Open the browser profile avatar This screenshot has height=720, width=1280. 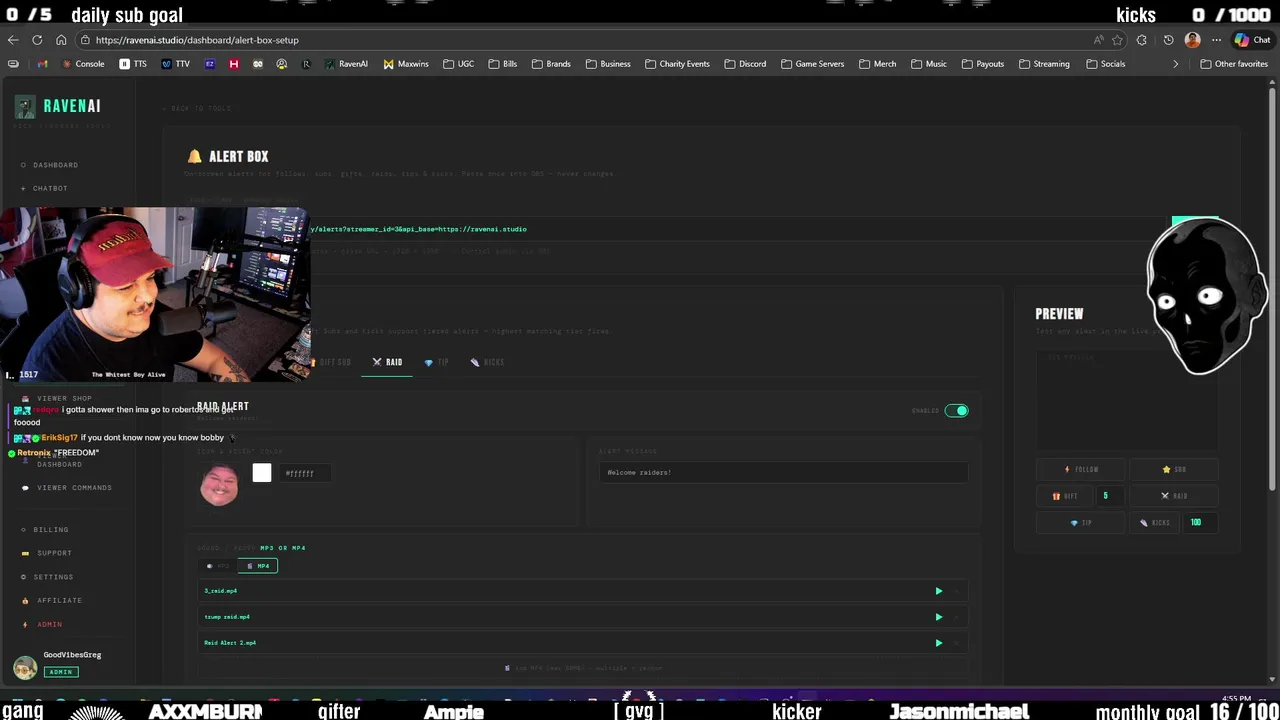1192,40
